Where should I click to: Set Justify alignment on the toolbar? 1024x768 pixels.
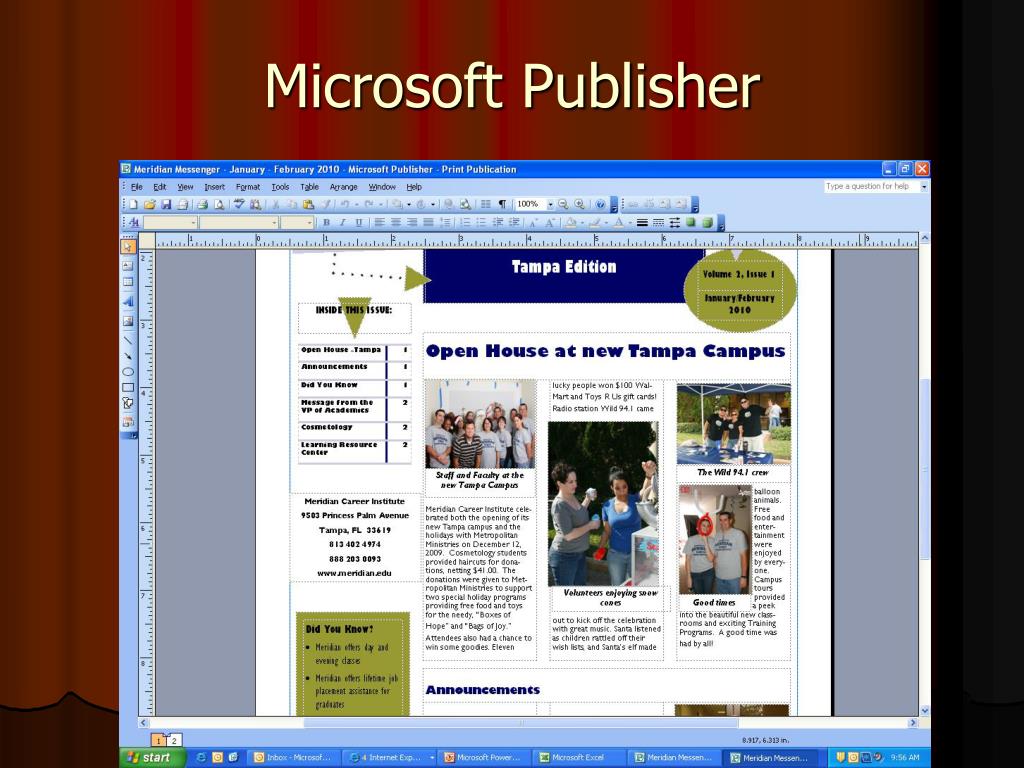coord(428,223)
